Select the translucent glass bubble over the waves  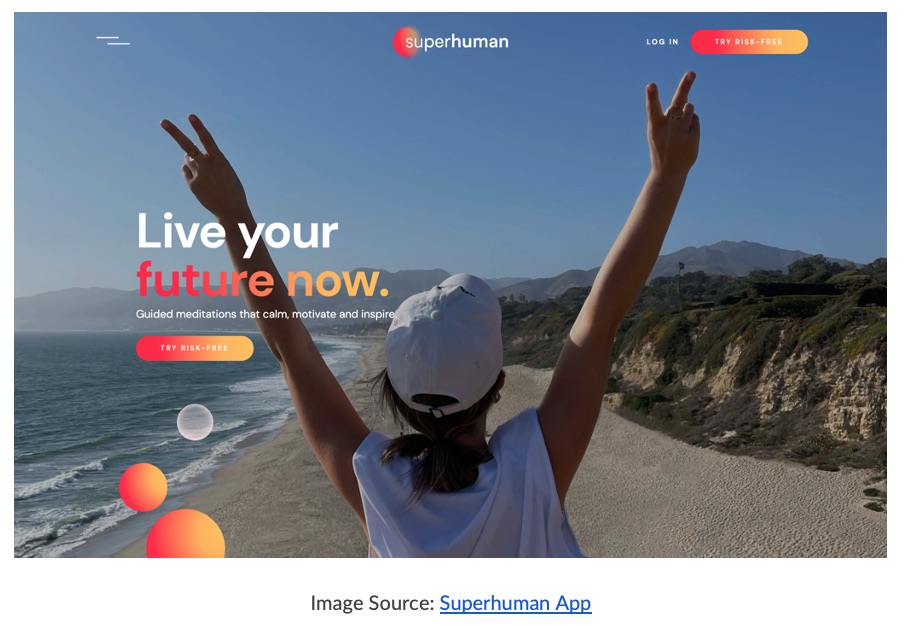(195, 422)
